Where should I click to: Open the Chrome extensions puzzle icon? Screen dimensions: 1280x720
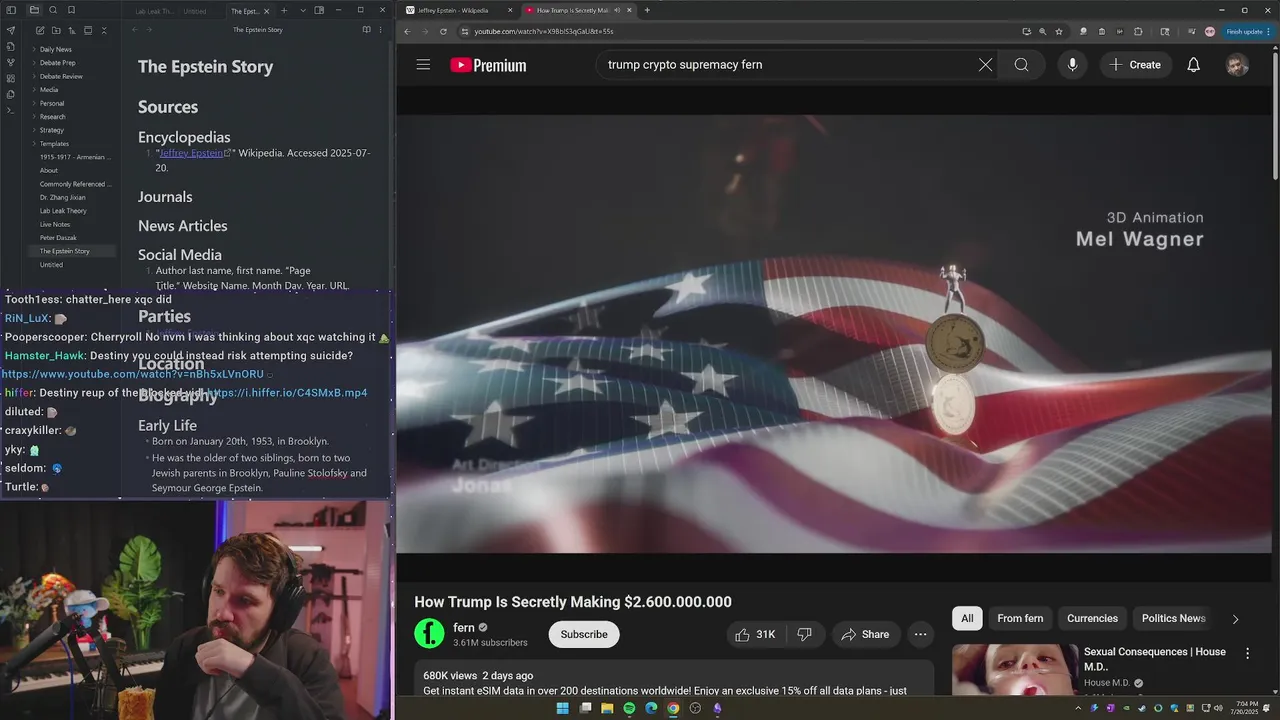pyautogui.click(x=1138, y=31)
